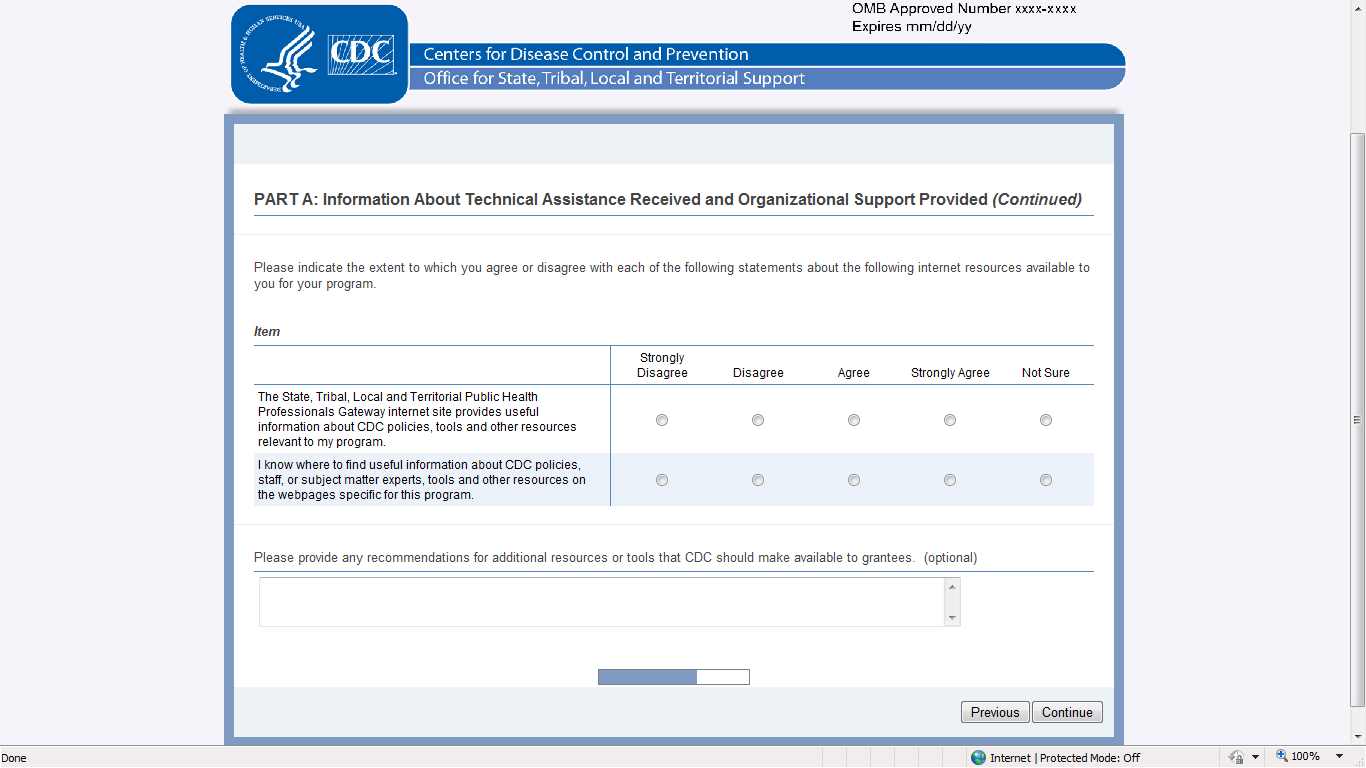The image size is (1366, 768).
Task: Select Strongly Disagree for Gateway internet site statement
Action: tap(662, 420)
